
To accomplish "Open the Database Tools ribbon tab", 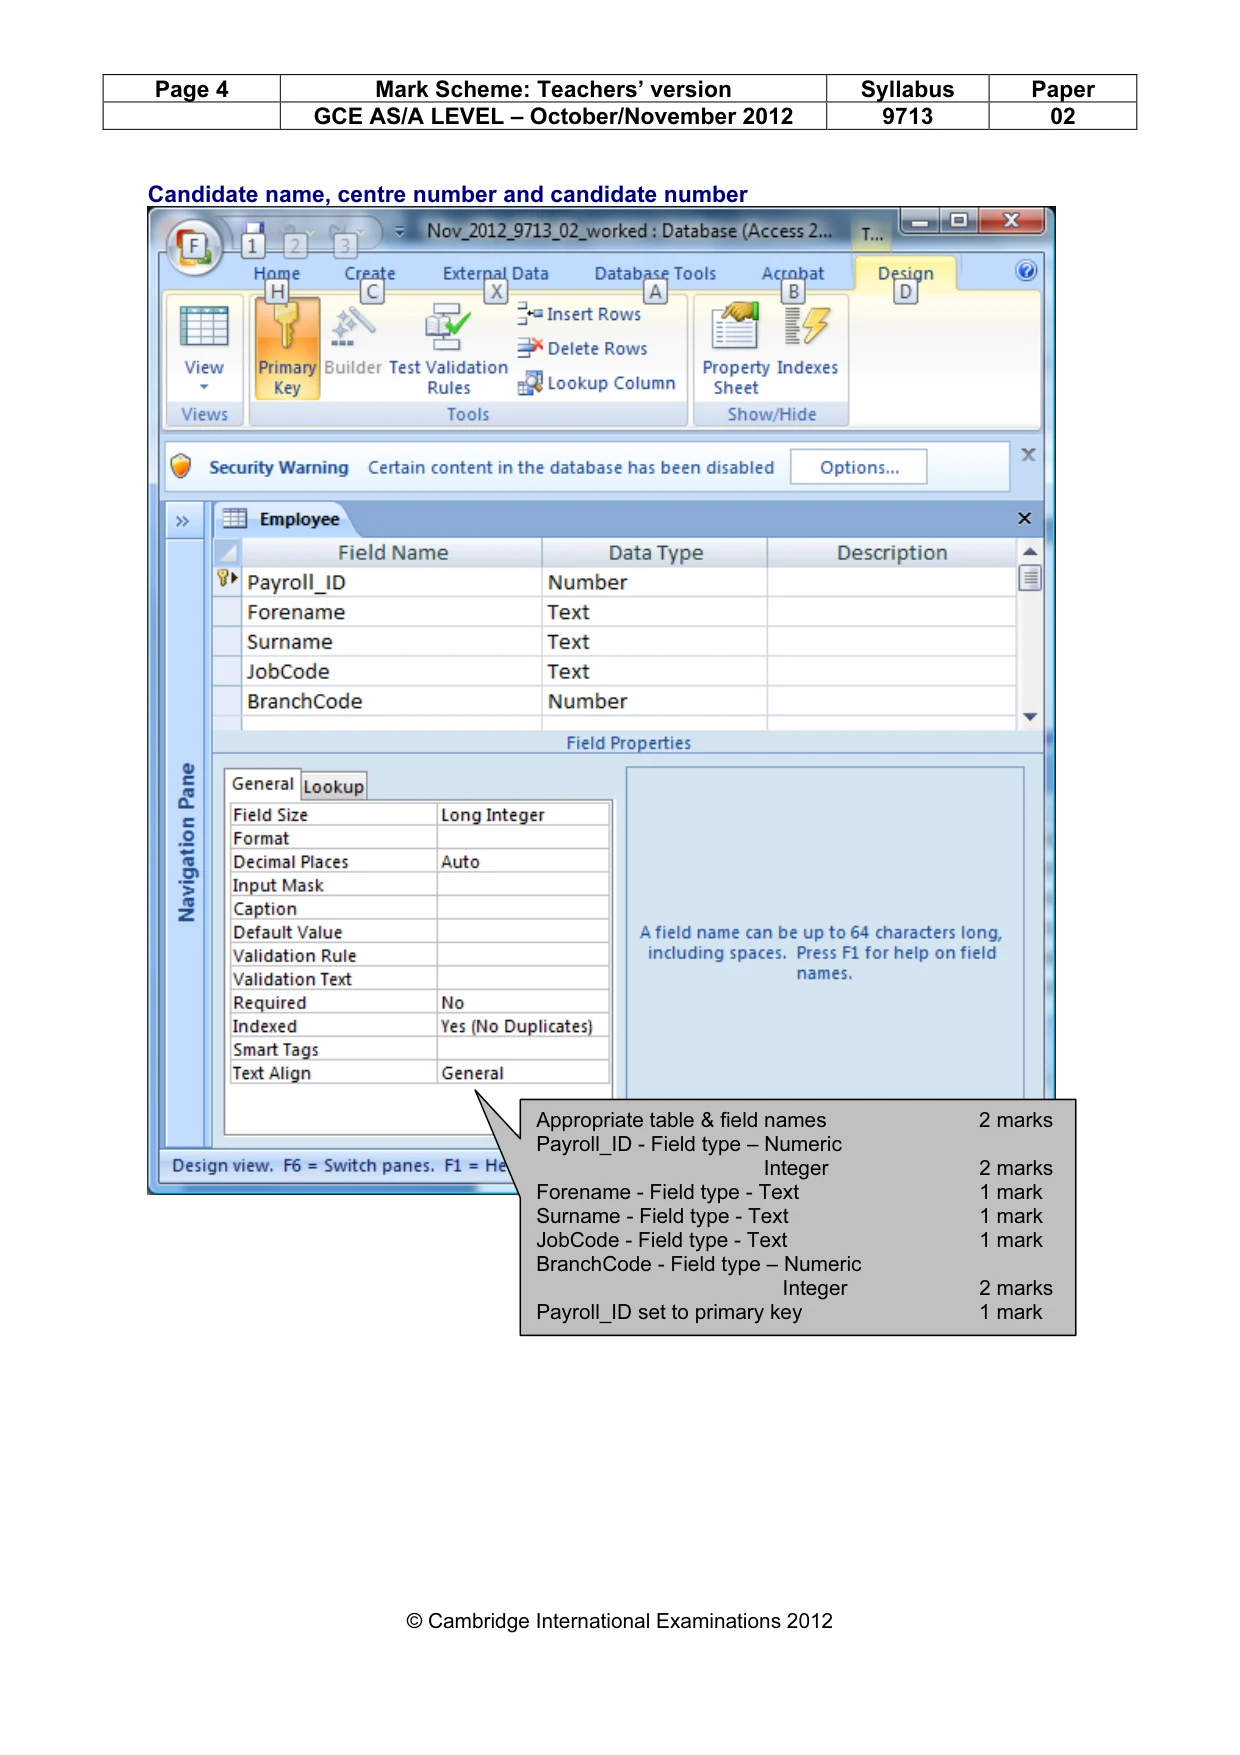I will point(655,273).
